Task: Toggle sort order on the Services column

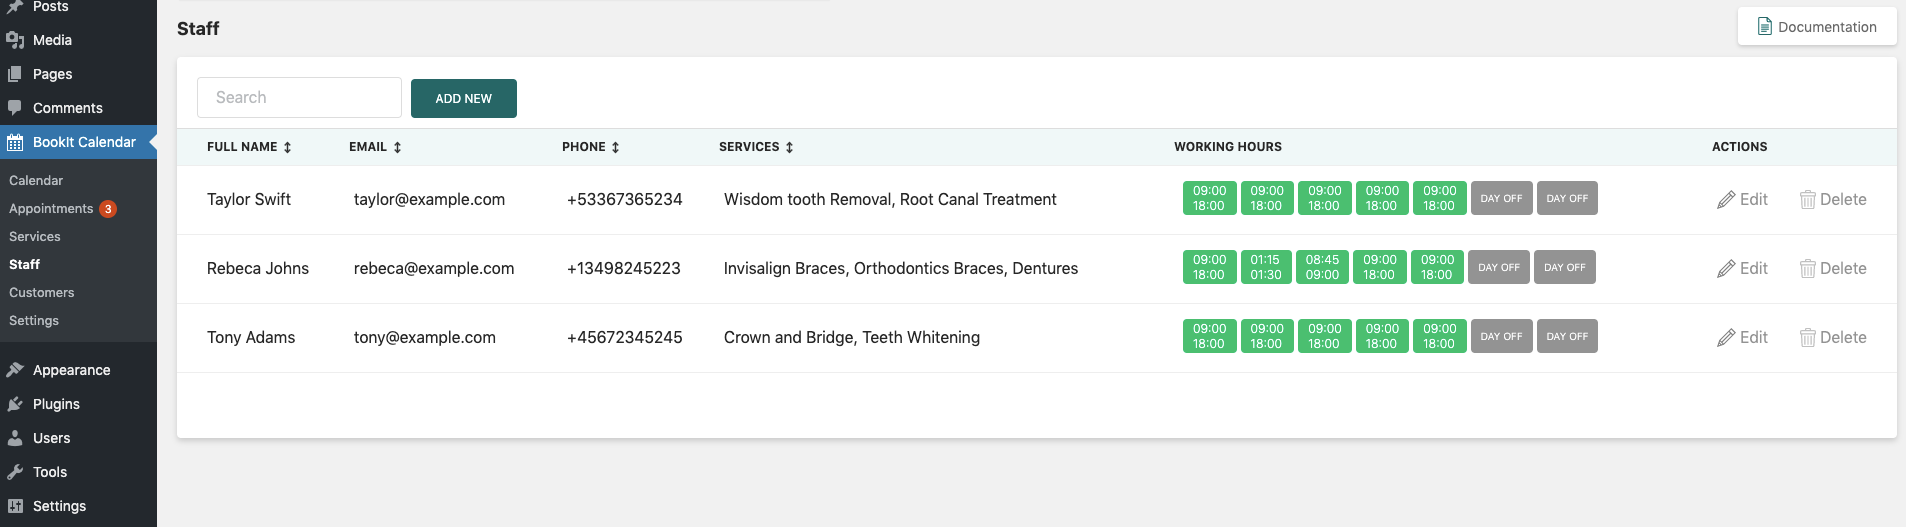Action: point(789,147)
